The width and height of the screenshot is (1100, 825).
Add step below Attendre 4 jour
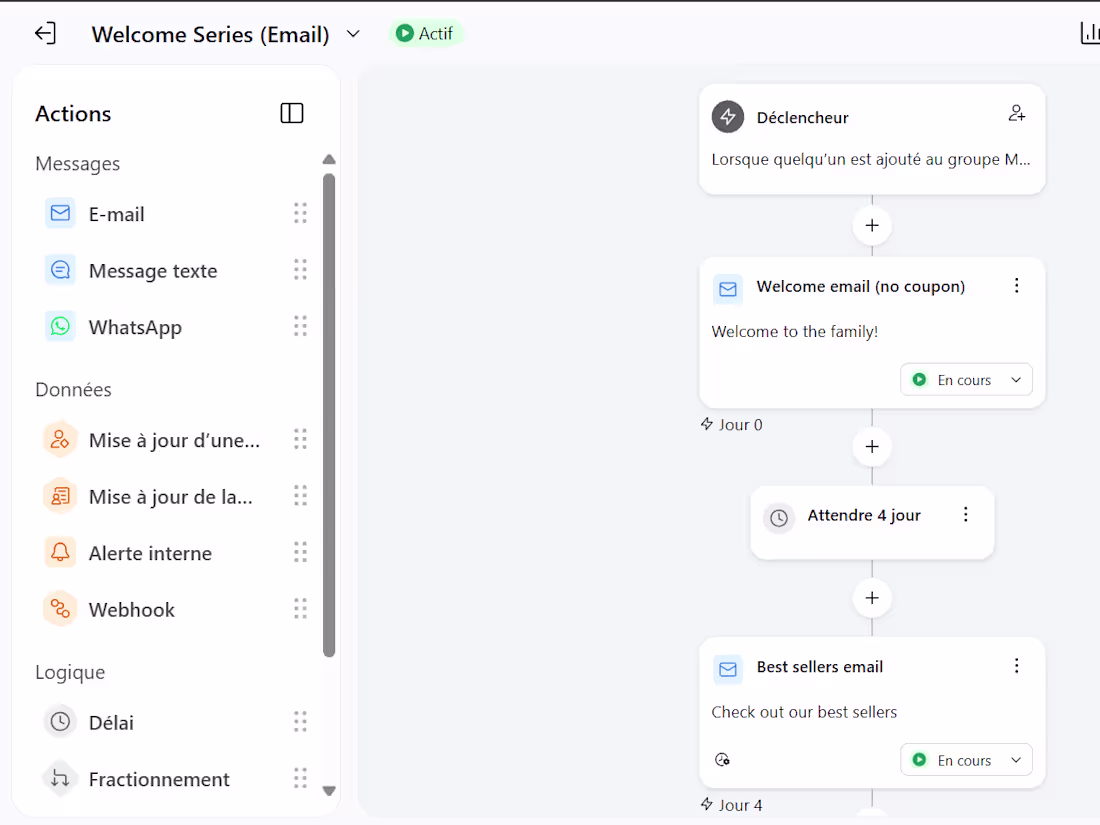click(x=872, y=598)
